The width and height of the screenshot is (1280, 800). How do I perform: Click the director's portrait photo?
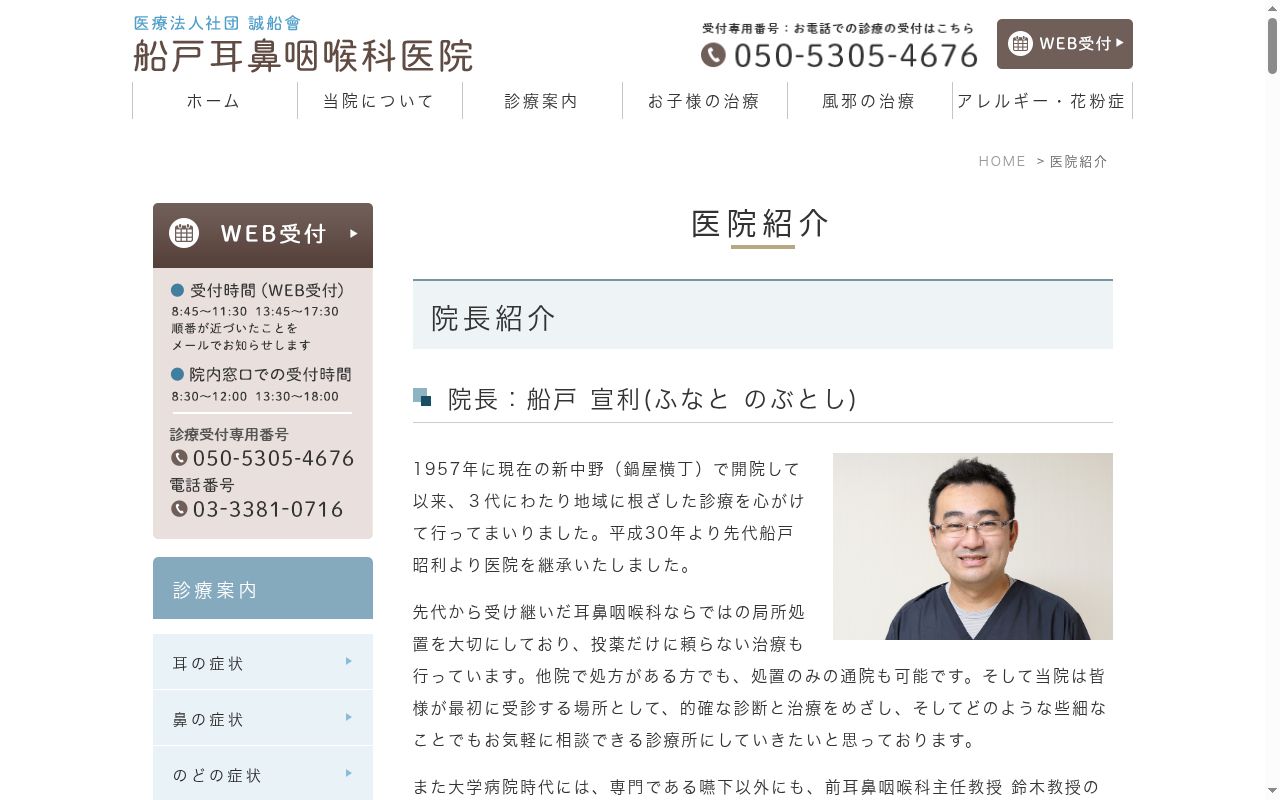(x=973, y=546)
